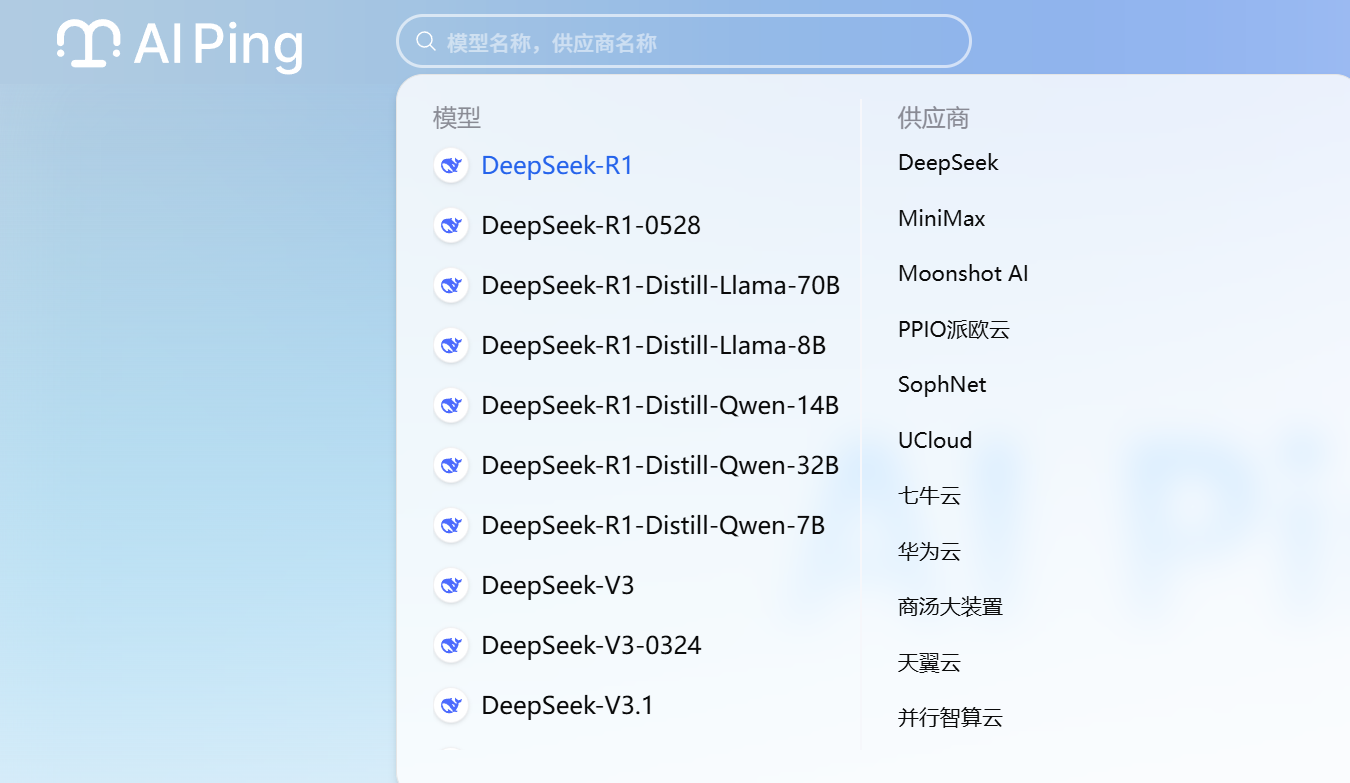The height and width of the screenshot is (783, 1350).
Task: Open the SophNet provider
Action: click(x=942, y=385)
